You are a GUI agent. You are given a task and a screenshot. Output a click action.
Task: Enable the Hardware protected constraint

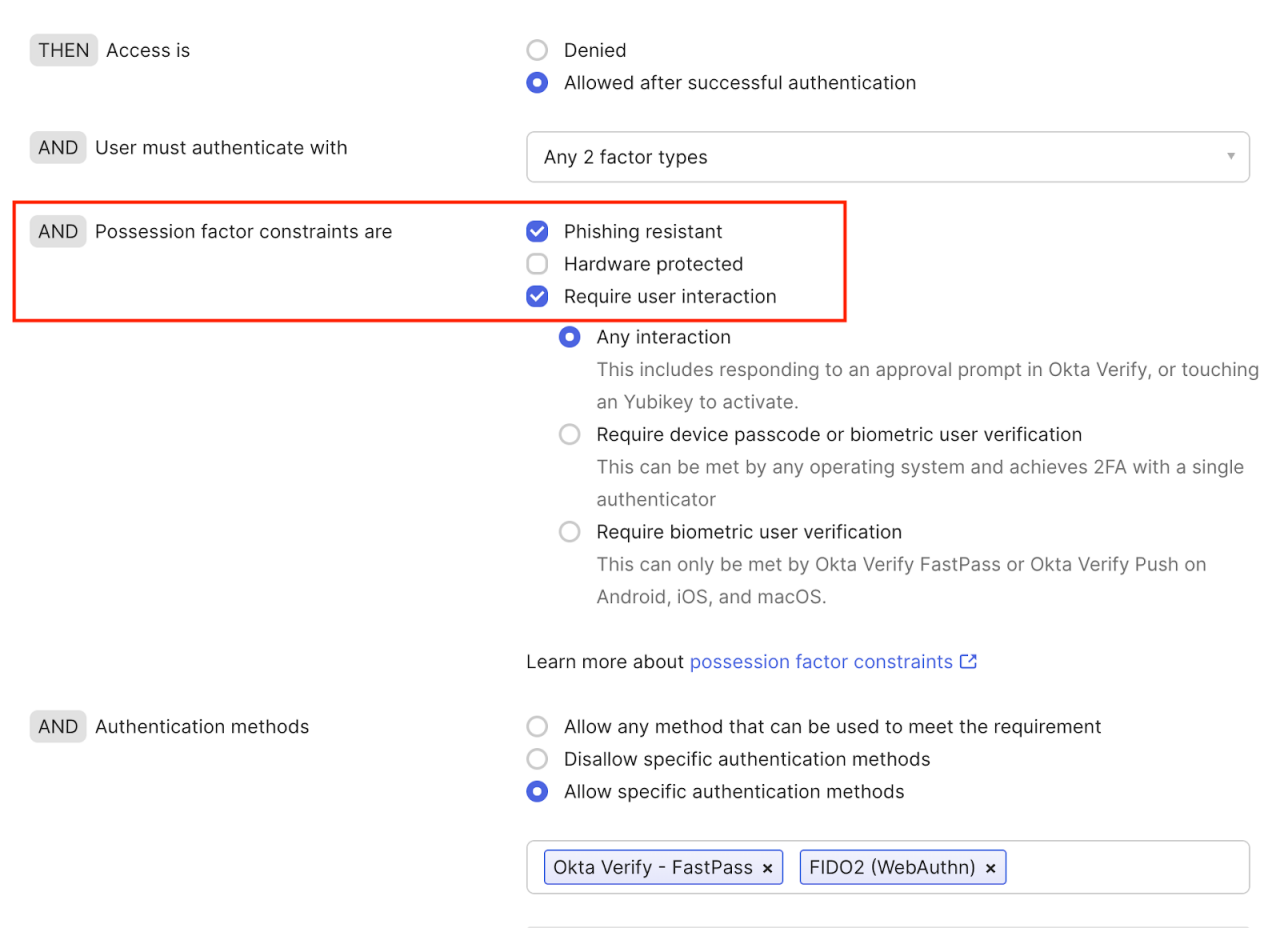pos(537,264)
